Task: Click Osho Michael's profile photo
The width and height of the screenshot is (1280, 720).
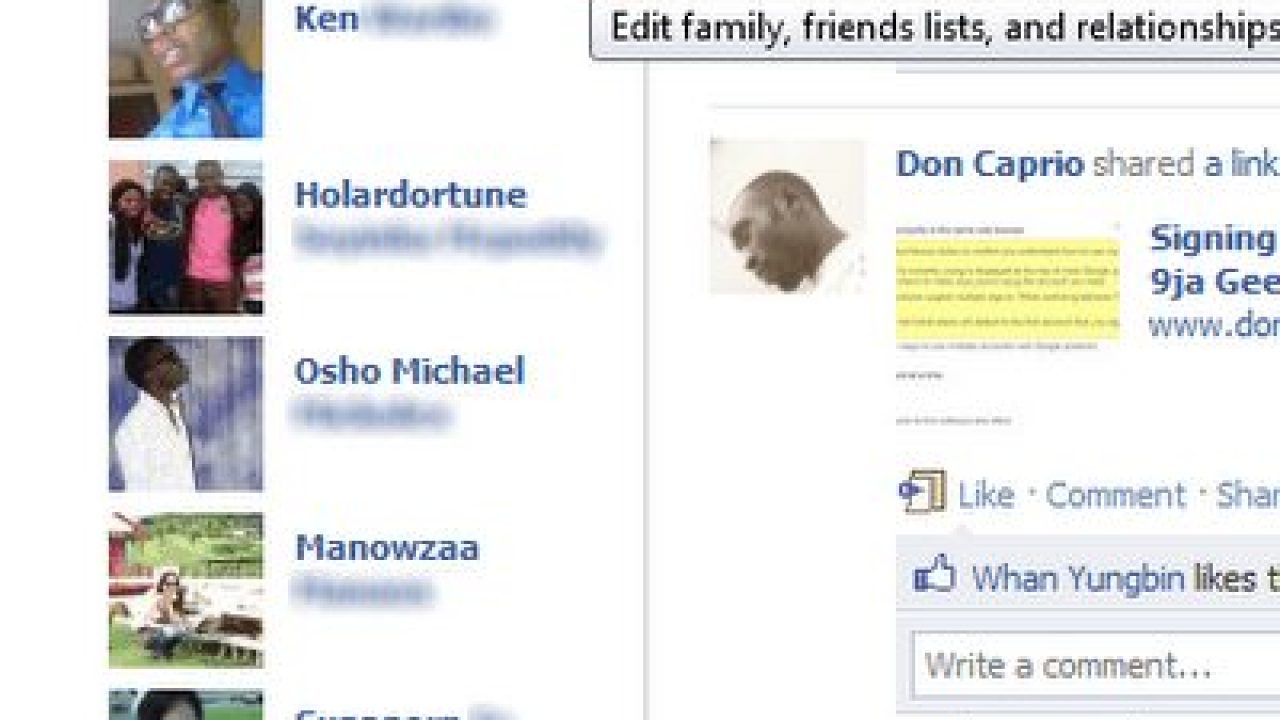Action: click(186, 414)
